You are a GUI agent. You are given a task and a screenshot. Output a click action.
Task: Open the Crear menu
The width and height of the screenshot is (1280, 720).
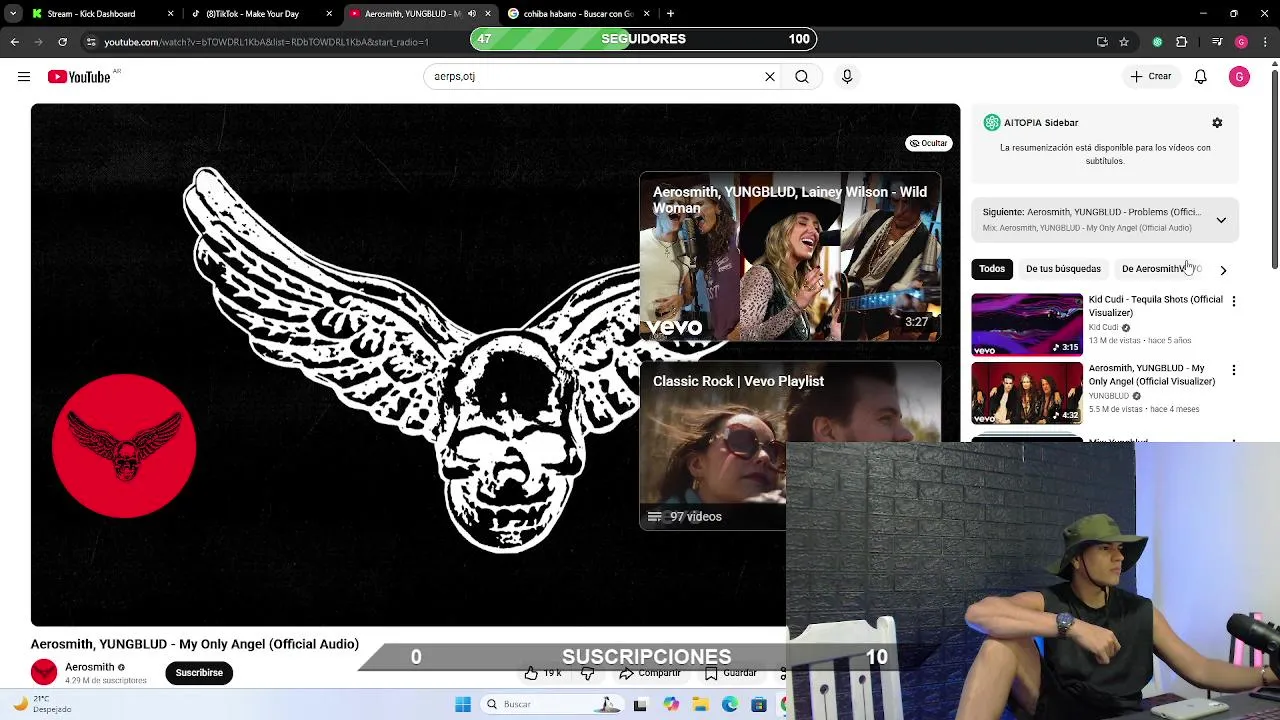(x=1151, y=76)
